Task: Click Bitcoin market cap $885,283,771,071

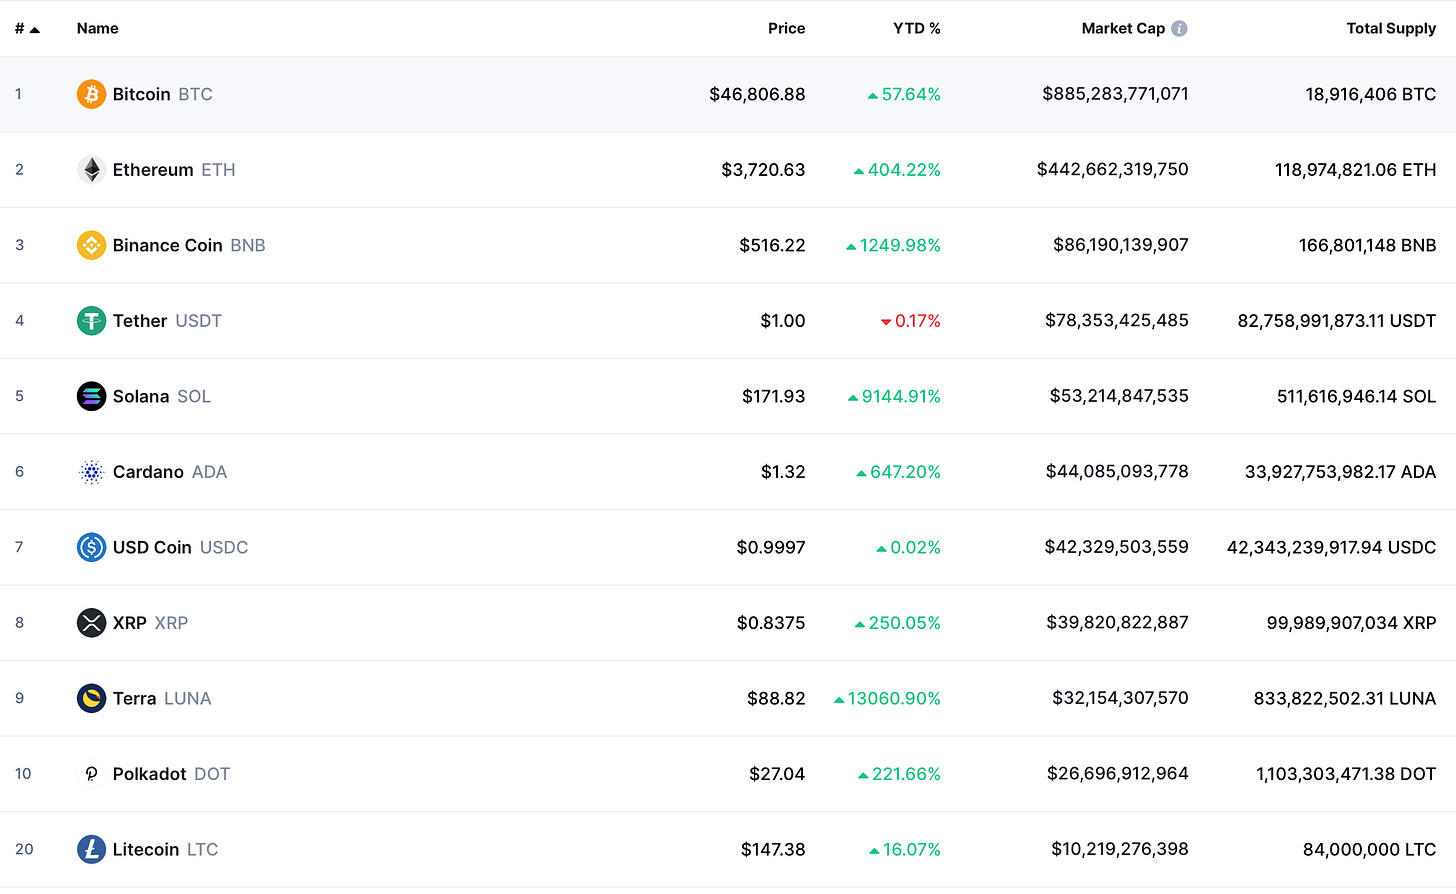Action: click(1115, 94)
